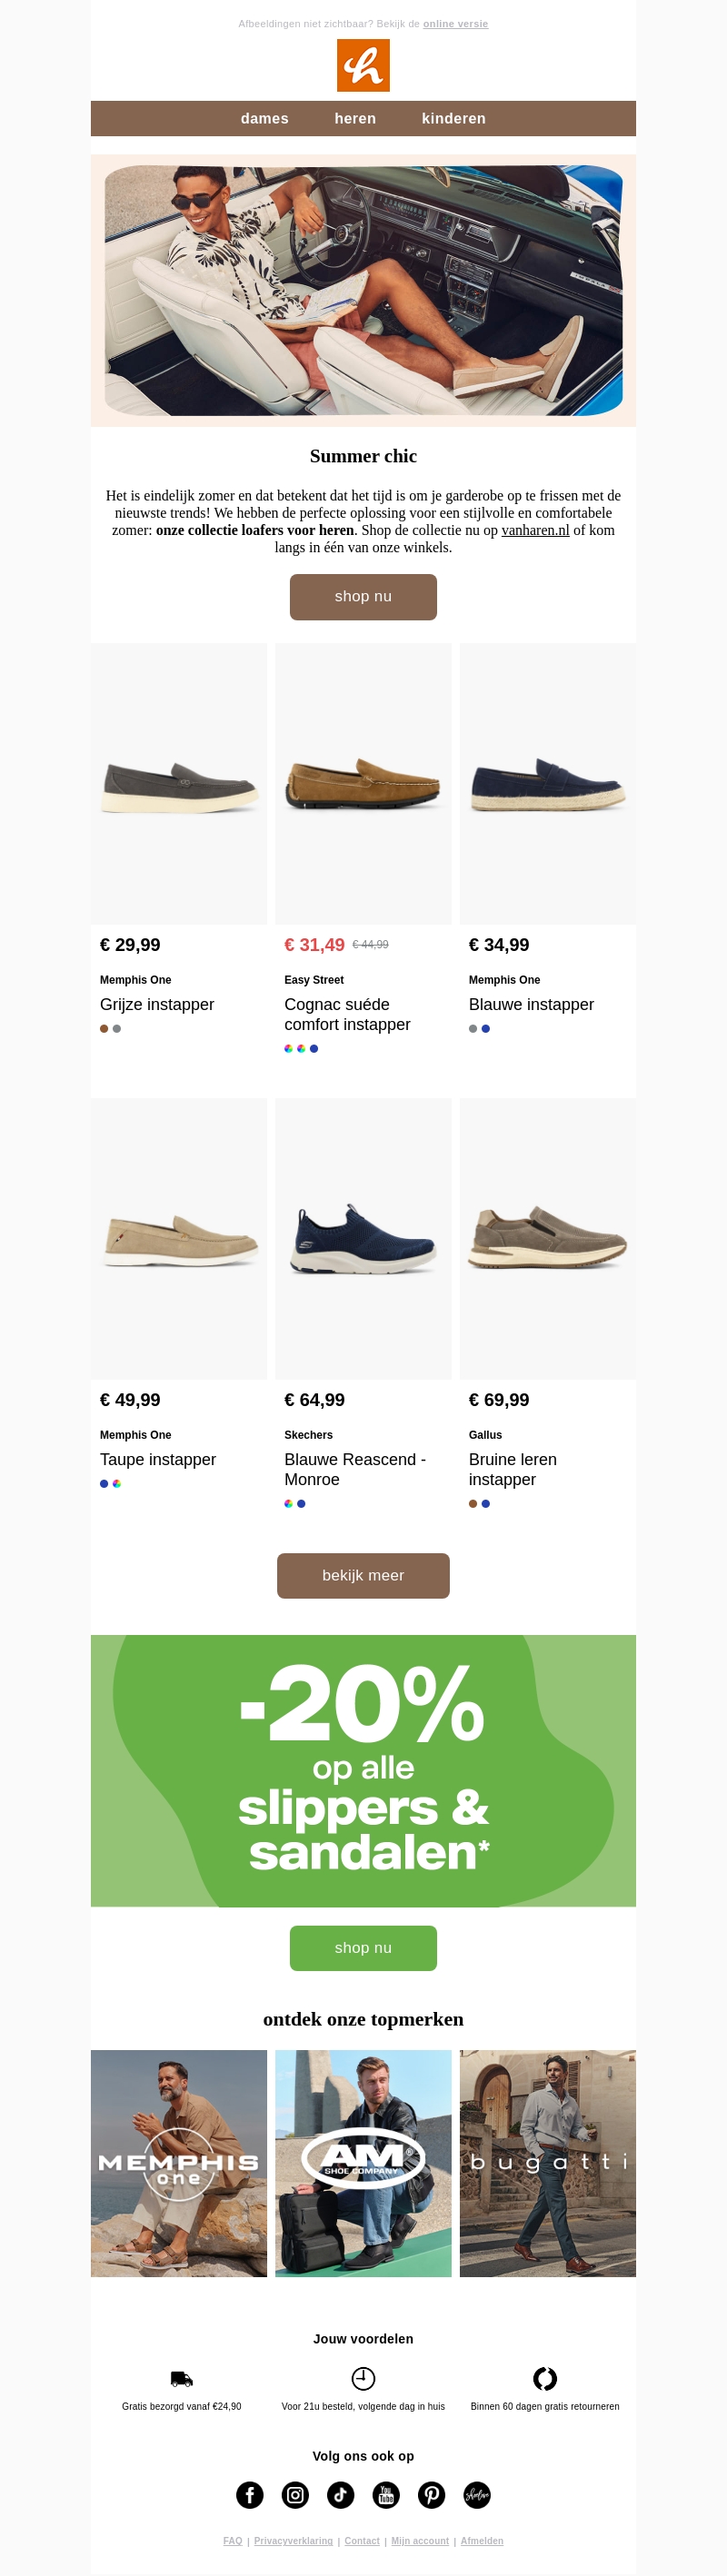View the Grijze instapper shoe image
This screenshot has width=727, height=2576.
(x=179, y=784)
